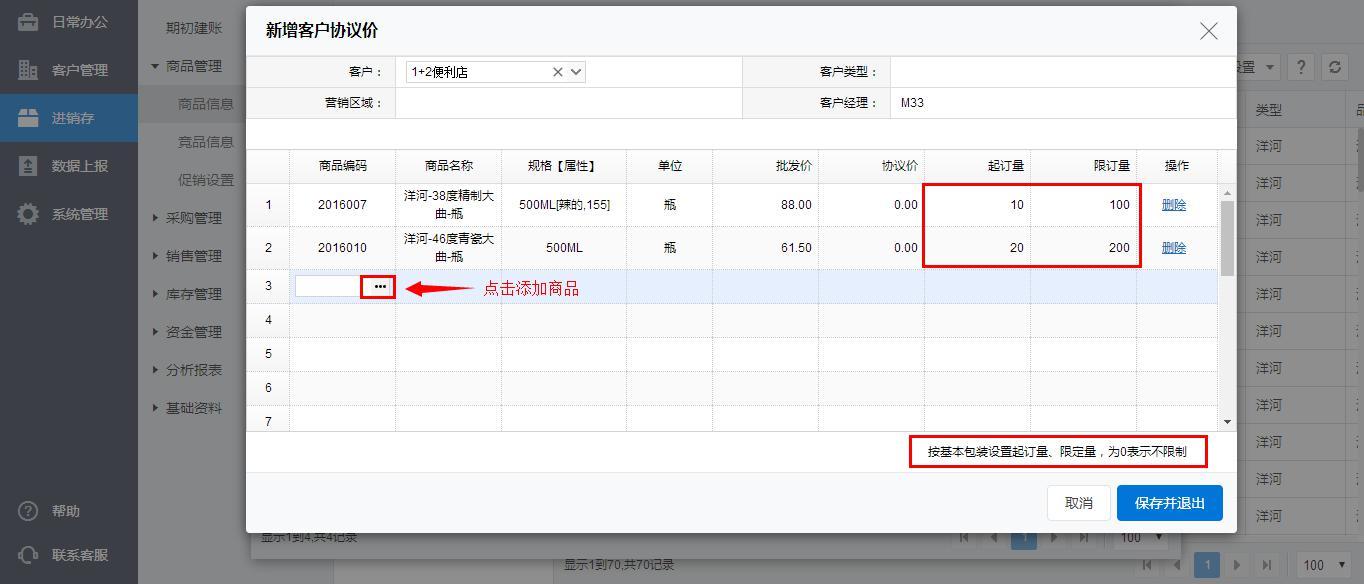This screenshot has height=584, width=1364.
Task: Open the 客户 dropdown arrow
Action: click(576, 72)
